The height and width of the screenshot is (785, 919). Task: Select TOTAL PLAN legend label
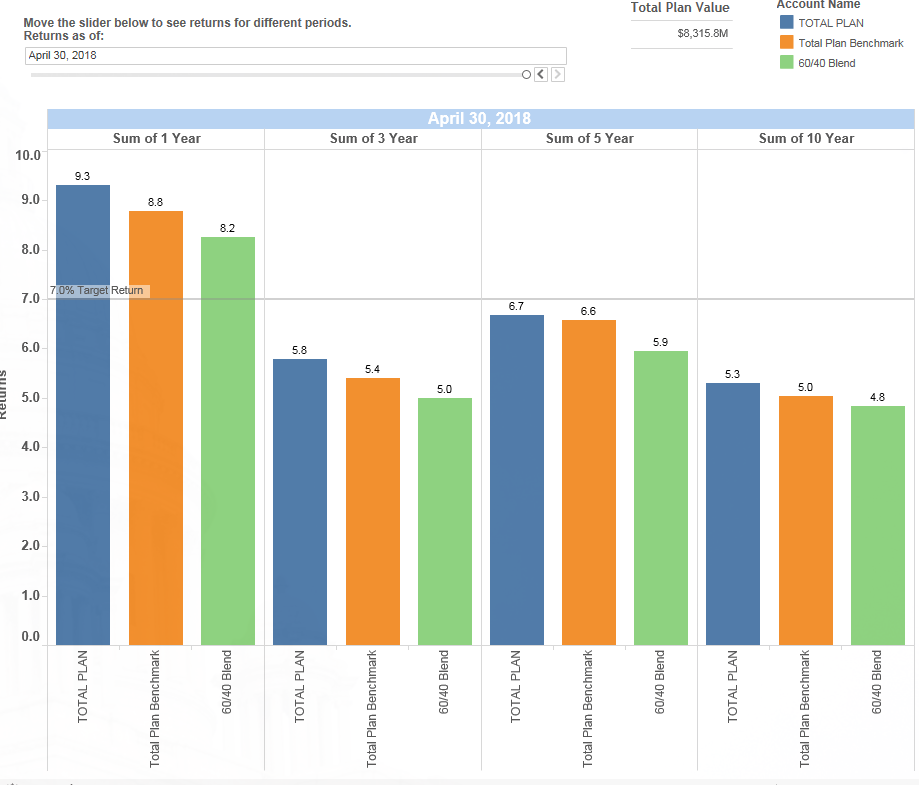830,23
